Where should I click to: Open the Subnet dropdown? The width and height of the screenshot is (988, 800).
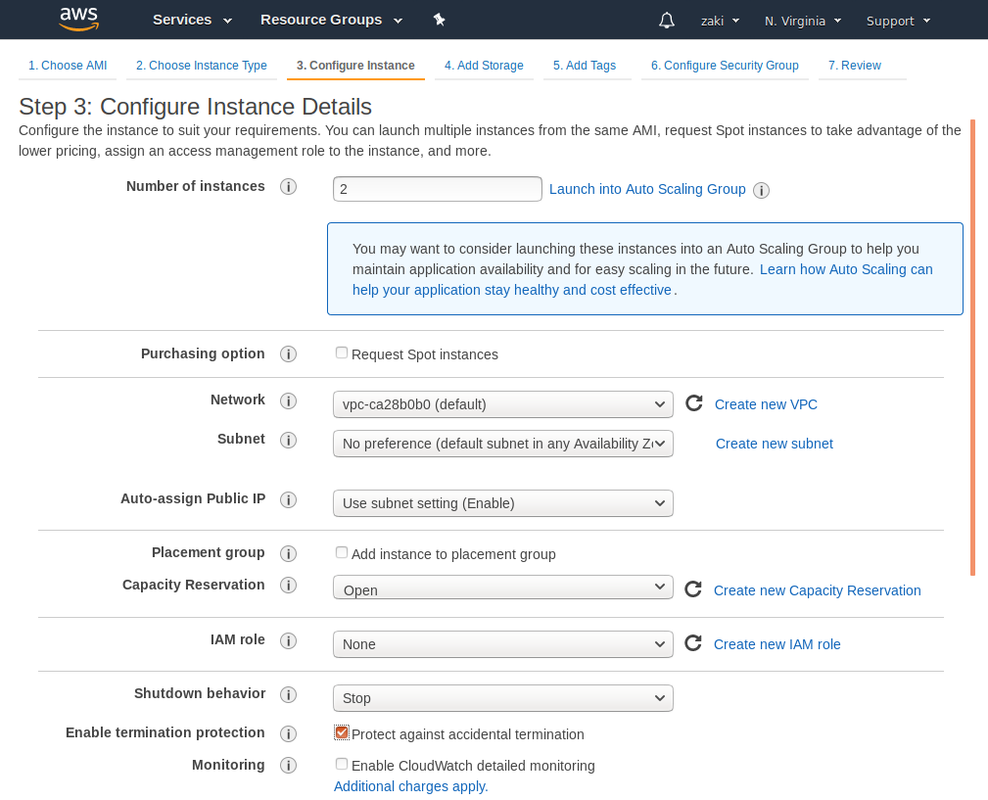point(503,443)
